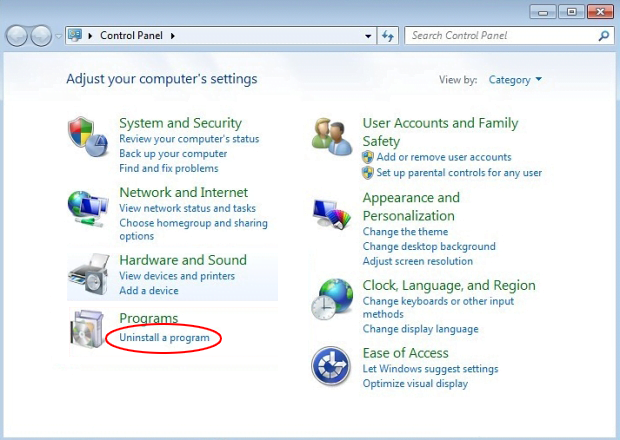Open System and Security heading link
This screenshot has height=440, width=620.
coord(180,123)
